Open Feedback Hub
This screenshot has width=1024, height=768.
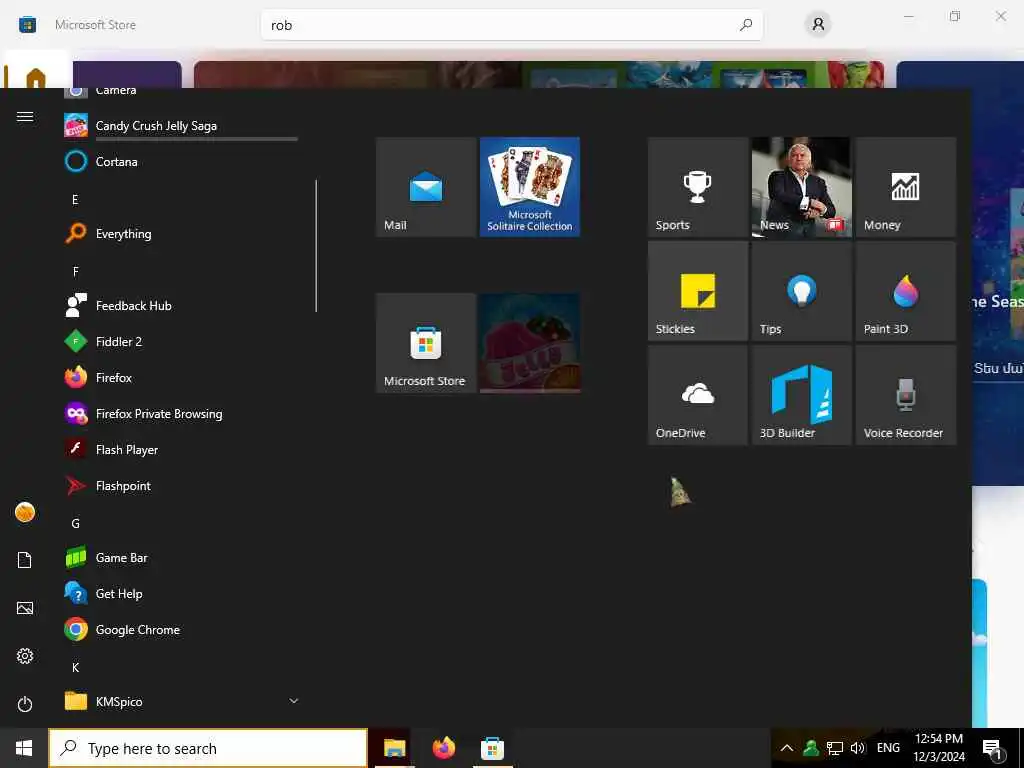click(181, 306)
